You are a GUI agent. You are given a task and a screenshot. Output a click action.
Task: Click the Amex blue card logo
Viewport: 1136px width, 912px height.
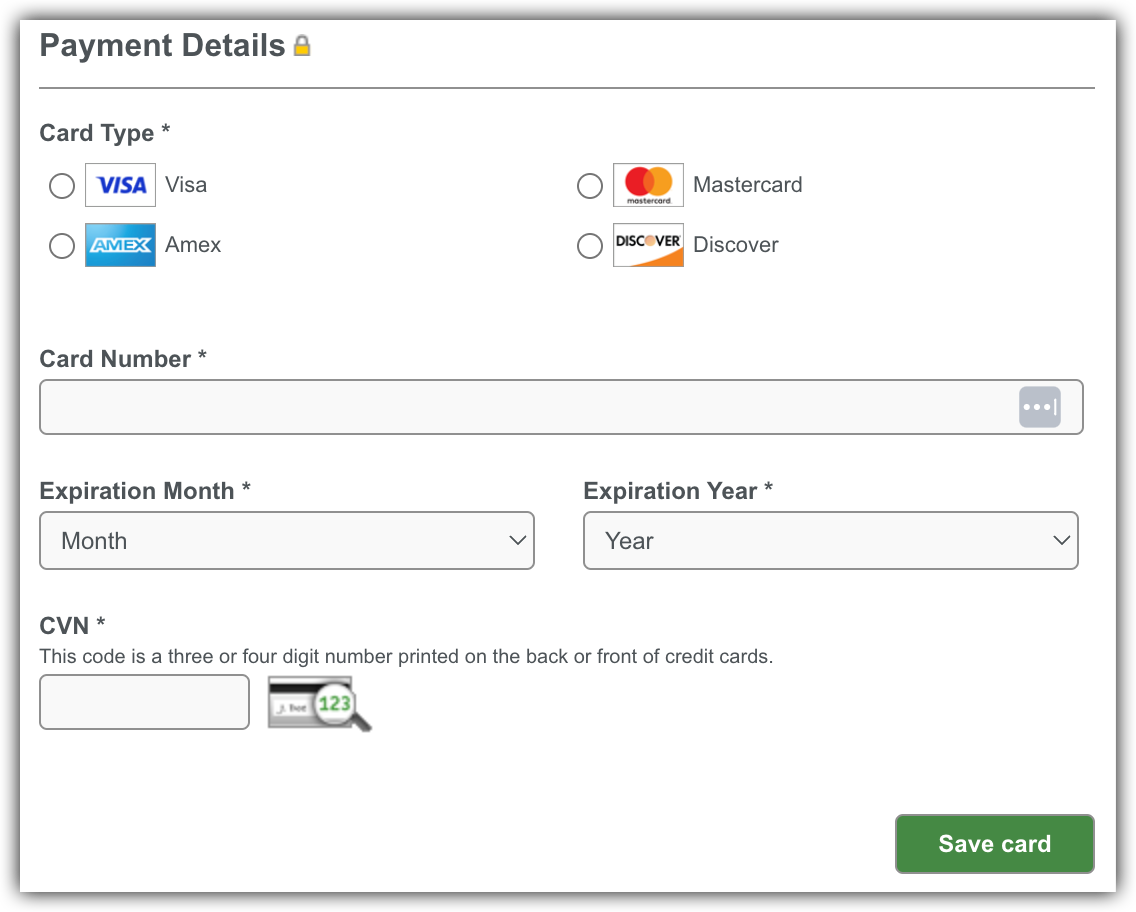point(120,245)
